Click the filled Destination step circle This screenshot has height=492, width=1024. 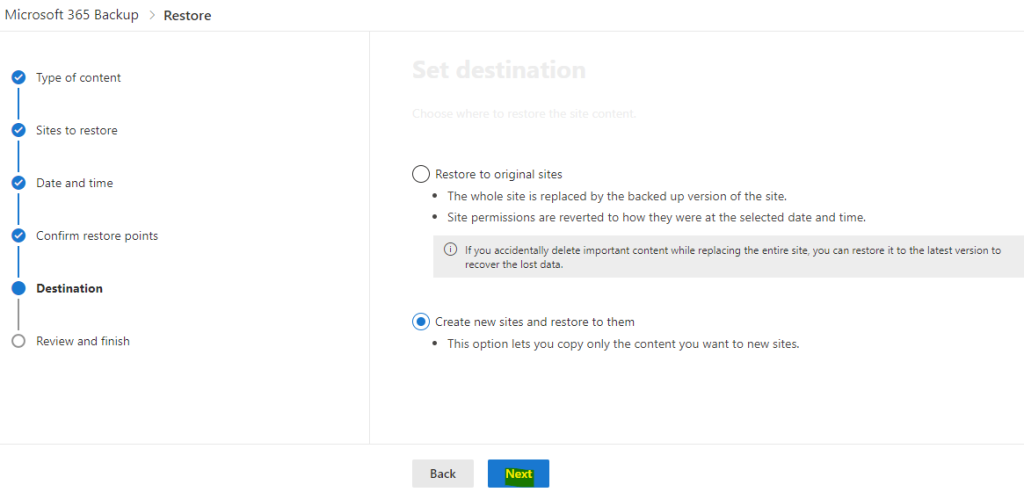[18, 288]
